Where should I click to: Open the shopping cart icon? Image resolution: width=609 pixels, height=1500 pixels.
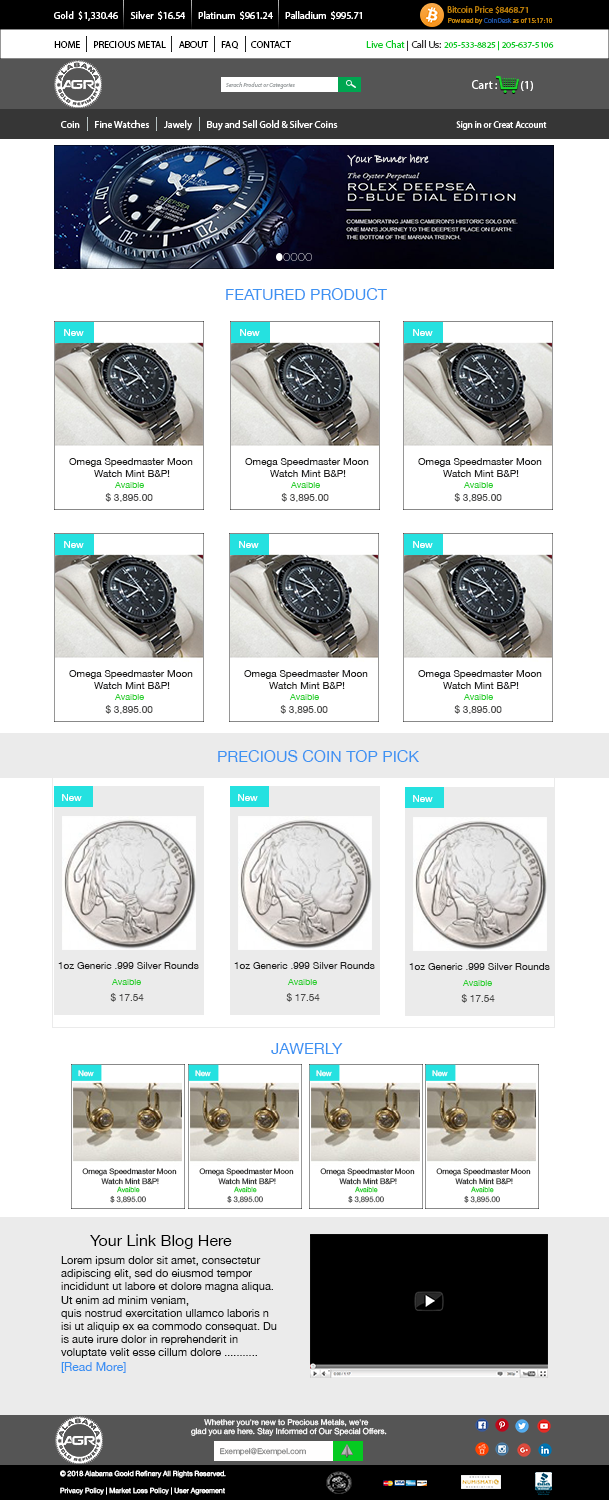[507, 85]
